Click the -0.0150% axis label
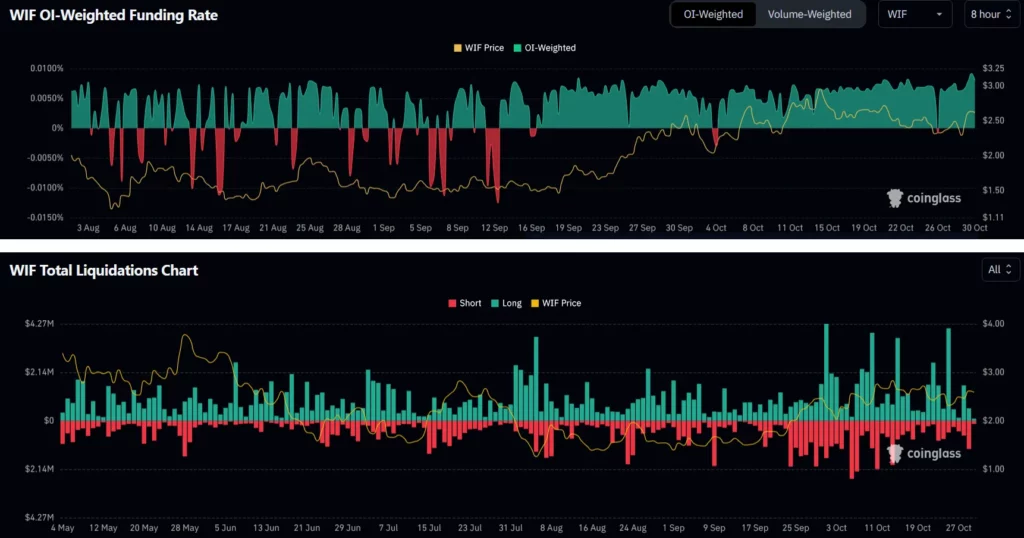The image size is (1024, 538). (x=46, y=217)
